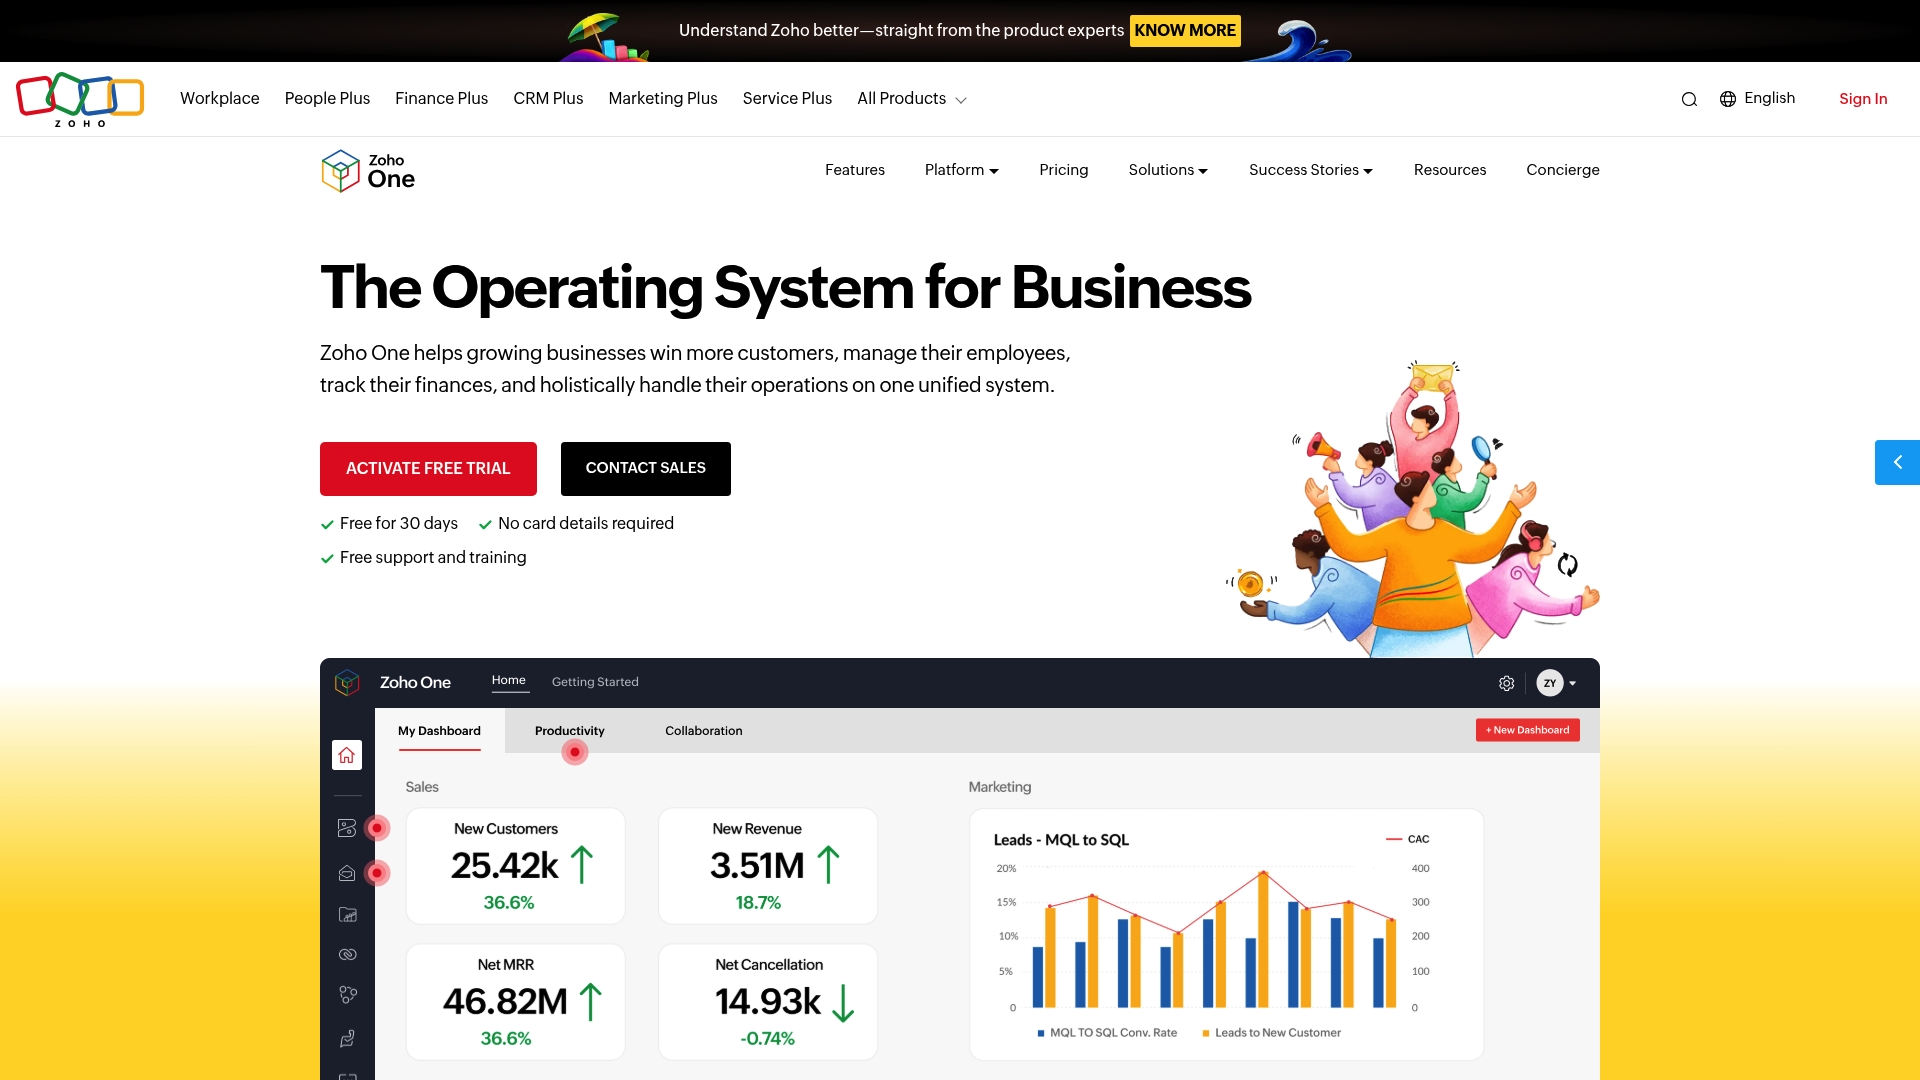
Task: Open Service Plus menu item
Action: click(x=787, y=98)
